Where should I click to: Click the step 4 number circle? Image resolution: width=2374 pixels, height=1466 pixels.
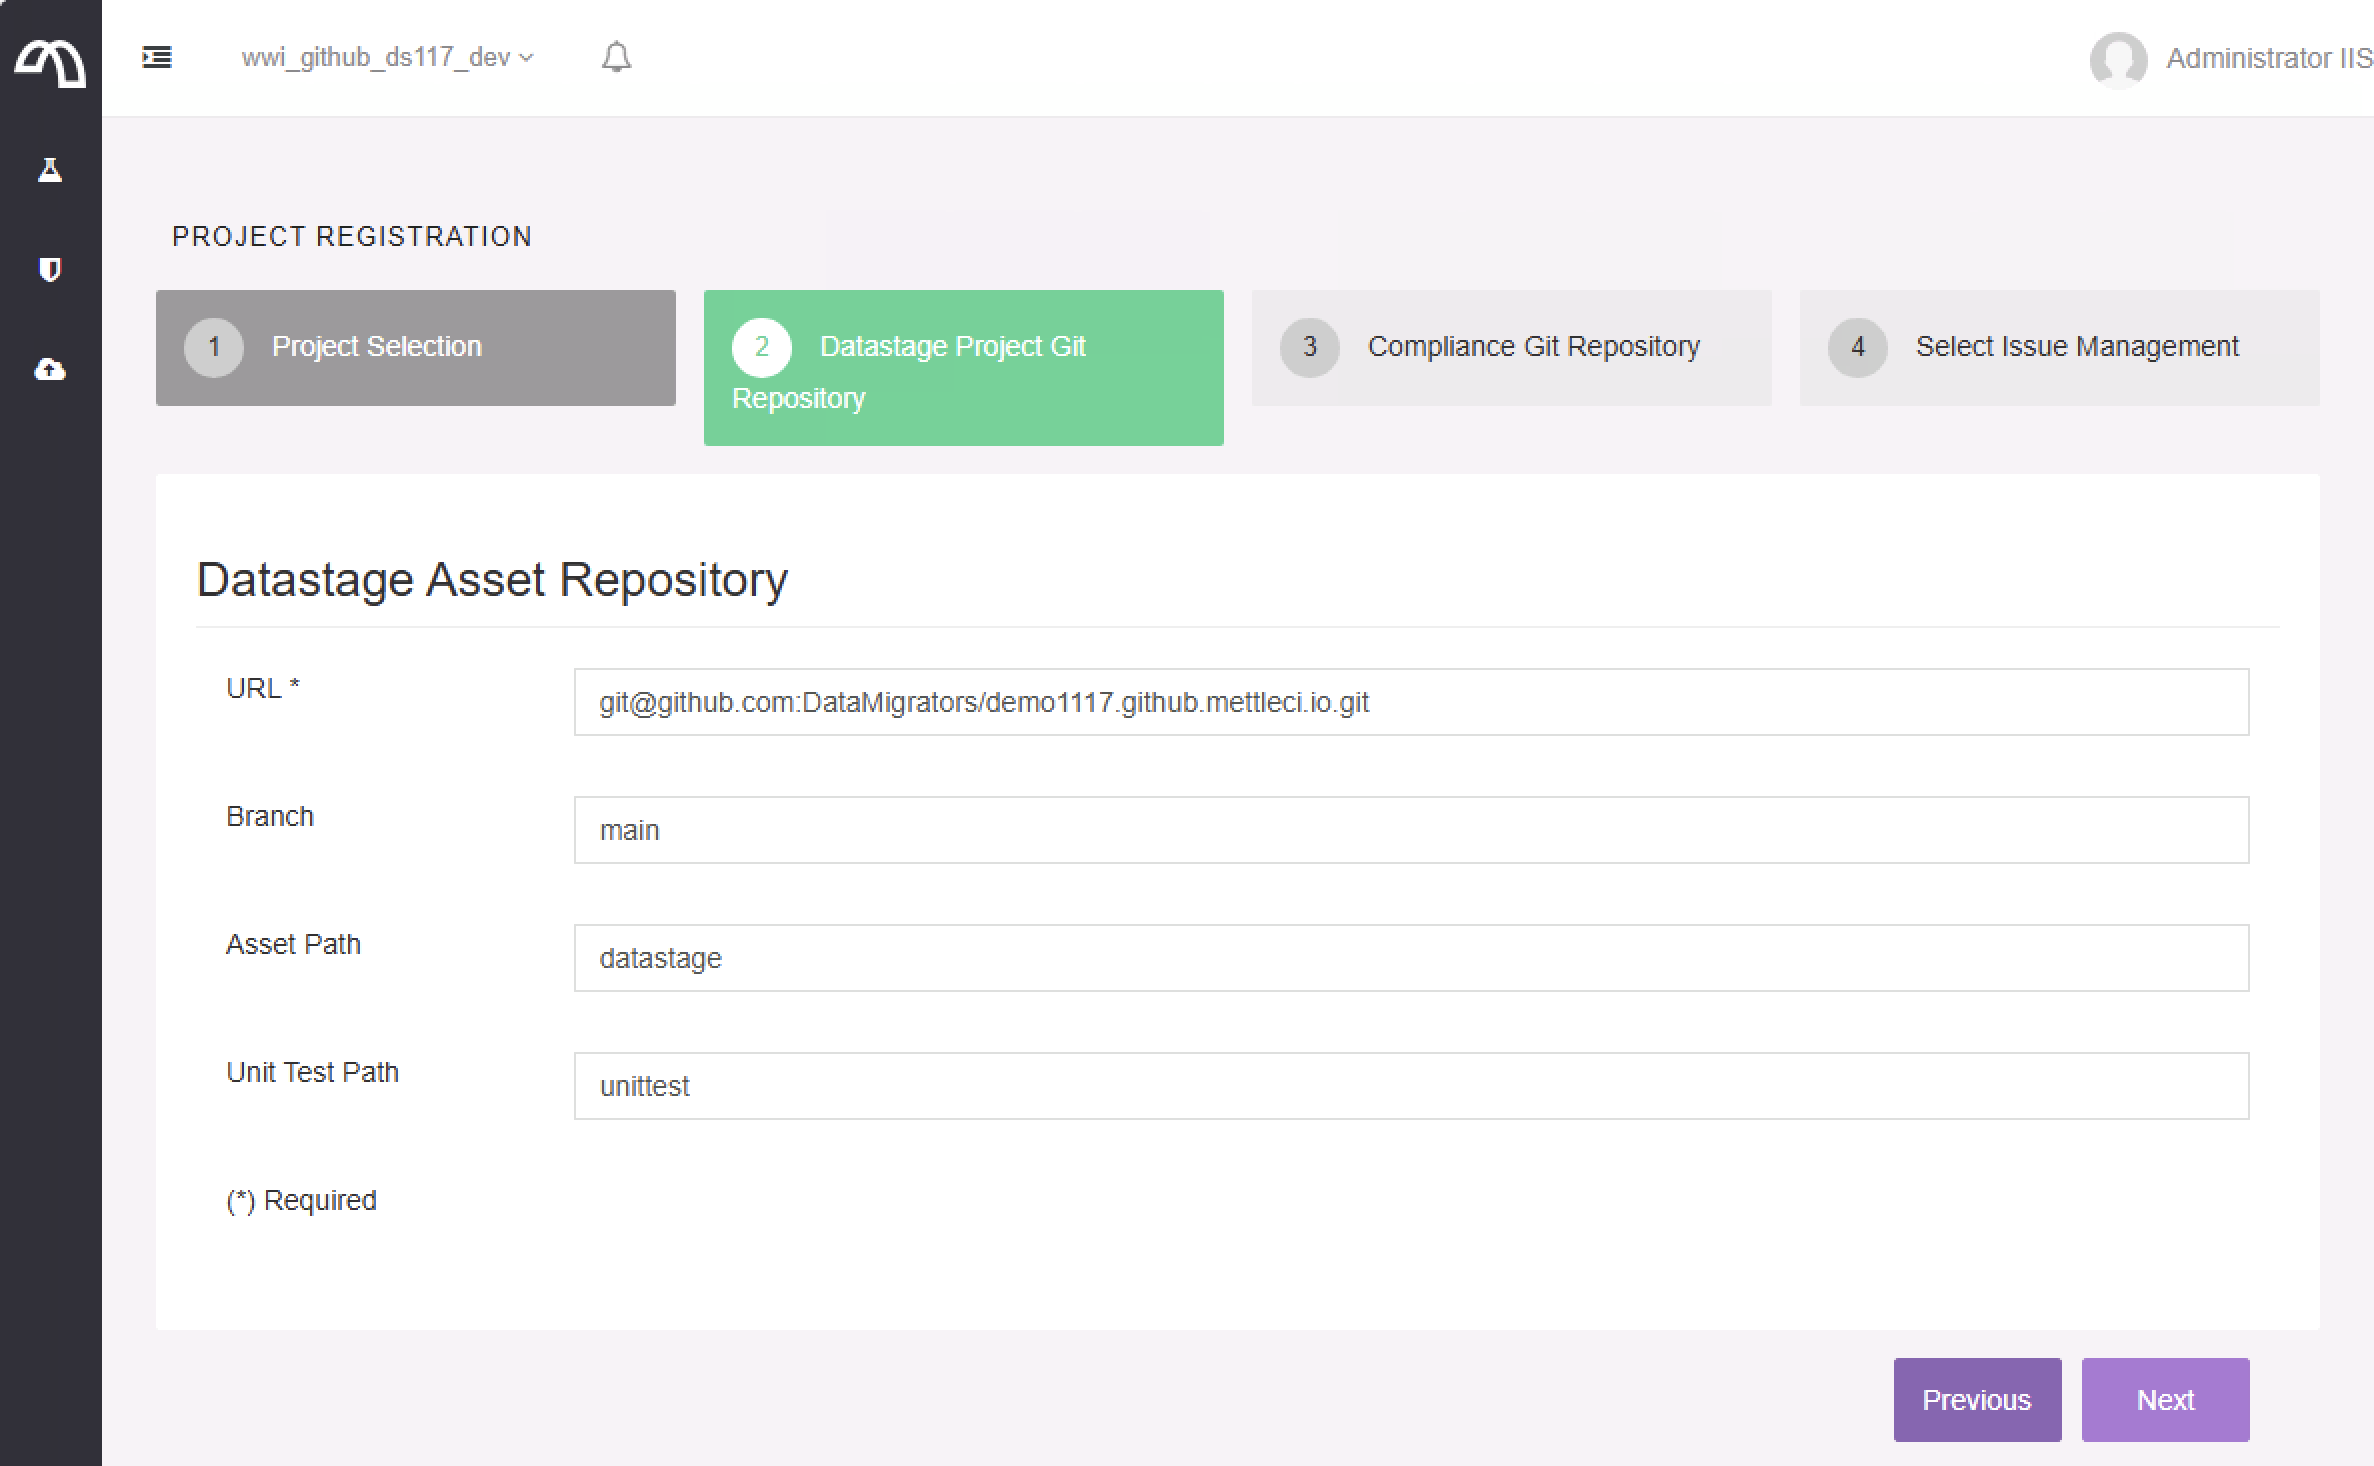pyautogui.click(x=1857, y=347)
